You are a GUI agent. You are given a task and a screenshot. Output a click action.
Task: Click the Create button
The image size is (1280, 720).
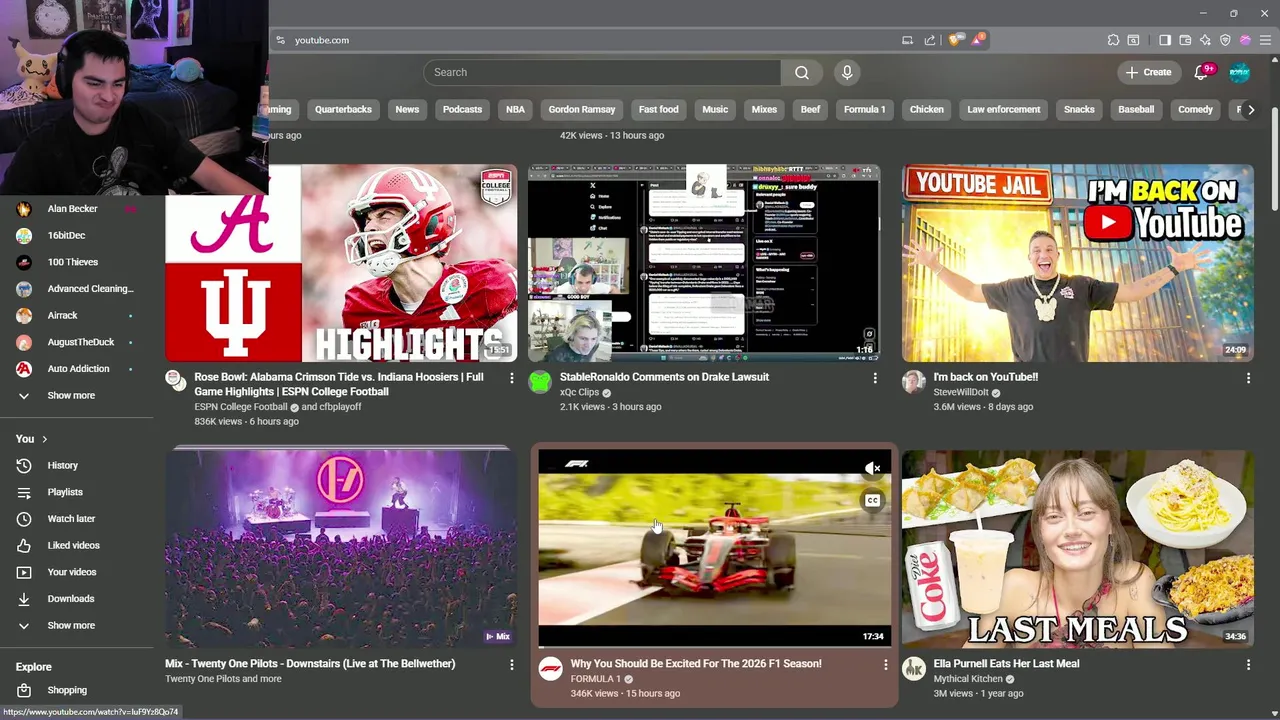[x=1148, y=72]
